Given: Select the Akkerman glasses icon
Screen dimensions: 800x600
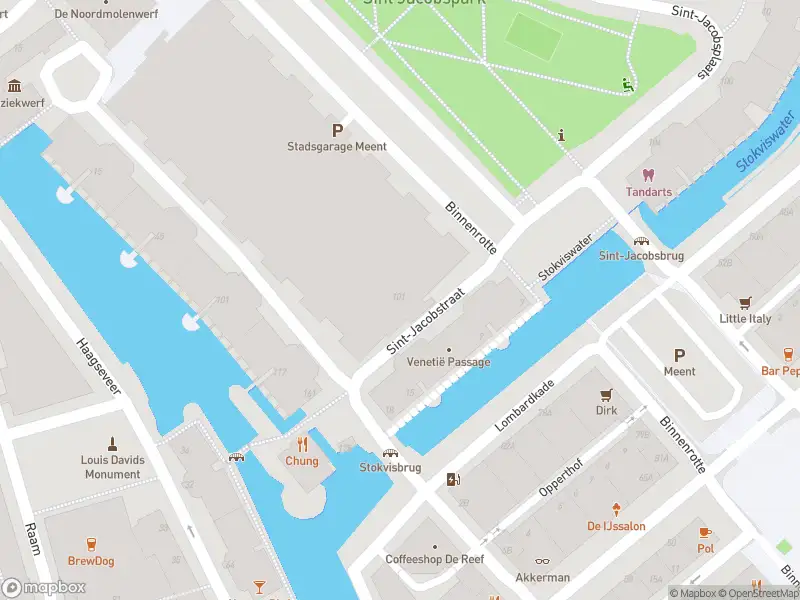Looking at the screenshot, I should pyautogui.click(x=542, y=561).
